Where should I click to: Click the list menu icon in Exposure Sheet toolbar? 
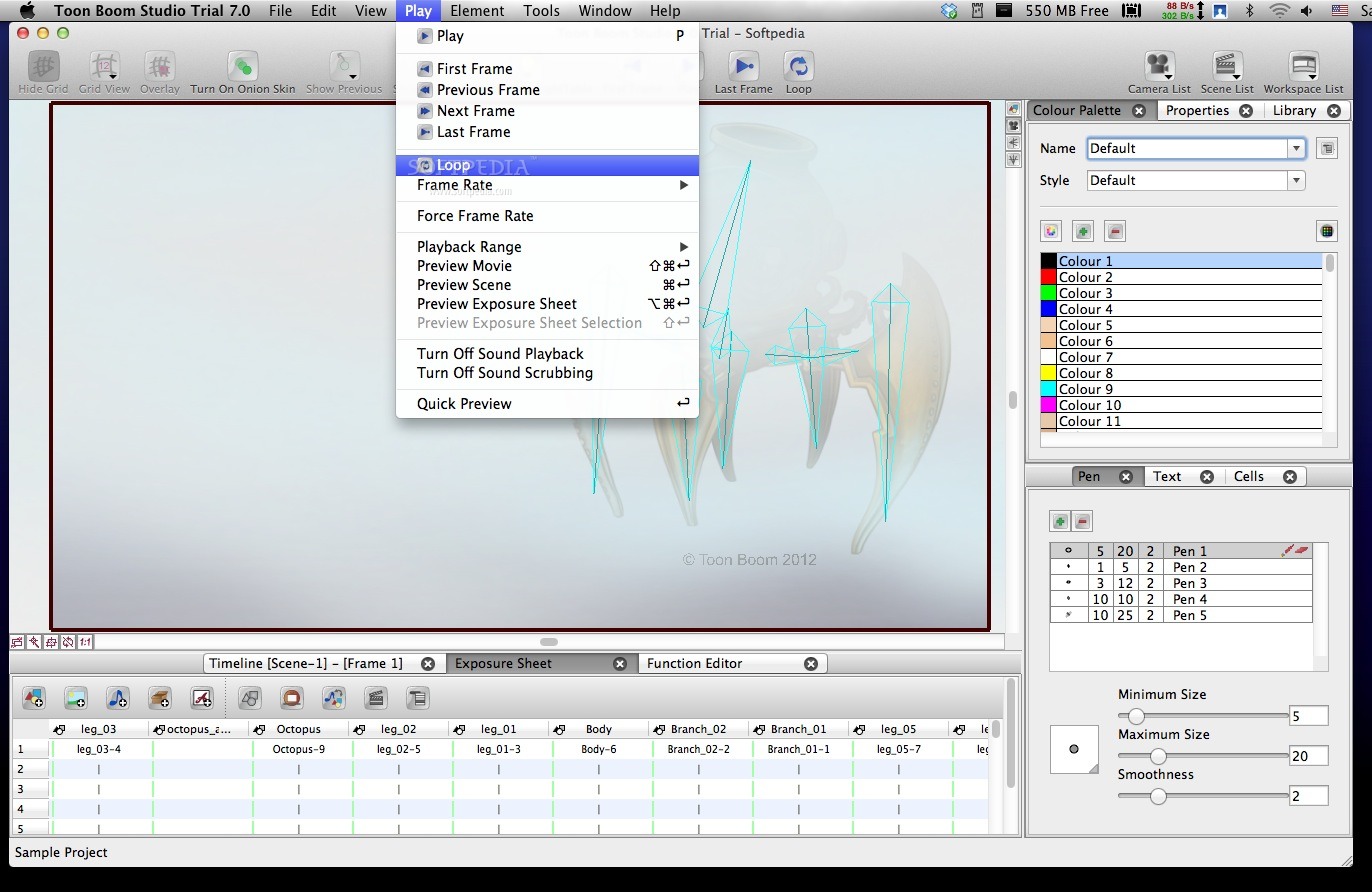pos(418,697)
